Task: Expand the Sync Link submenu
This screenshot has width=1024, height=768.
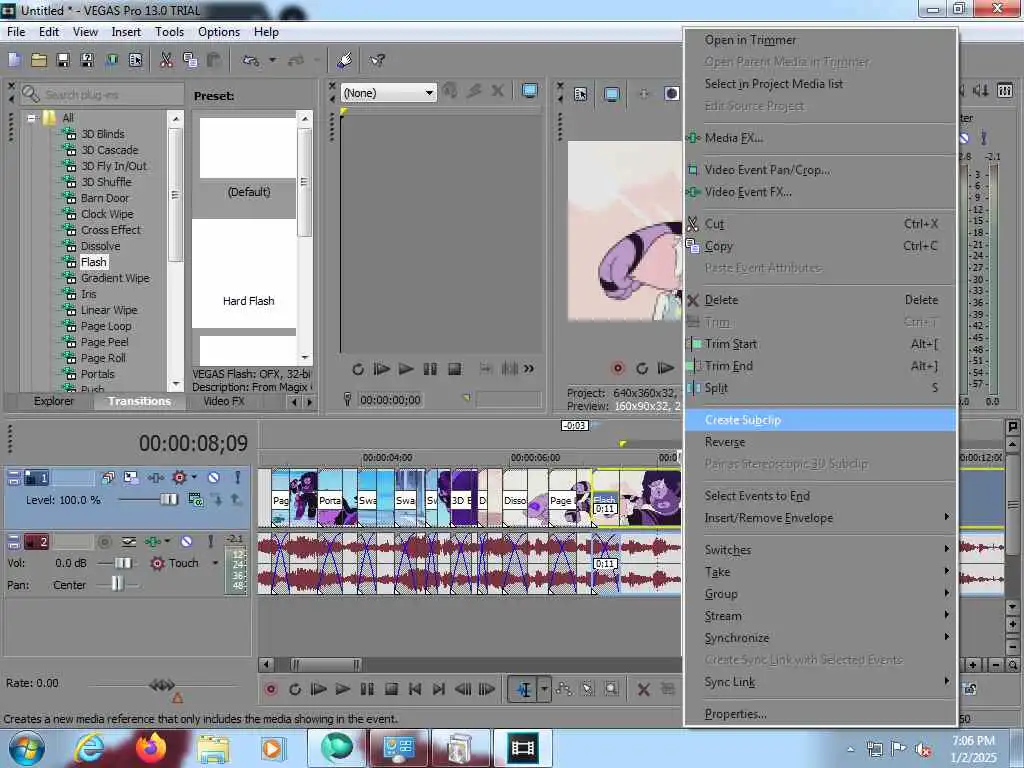Action: (x=820, y=682)
